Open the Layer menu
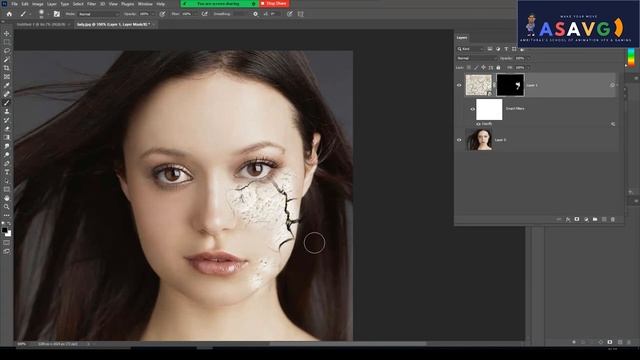The height and width of the screenshot is (360, 640). (52, 4)
